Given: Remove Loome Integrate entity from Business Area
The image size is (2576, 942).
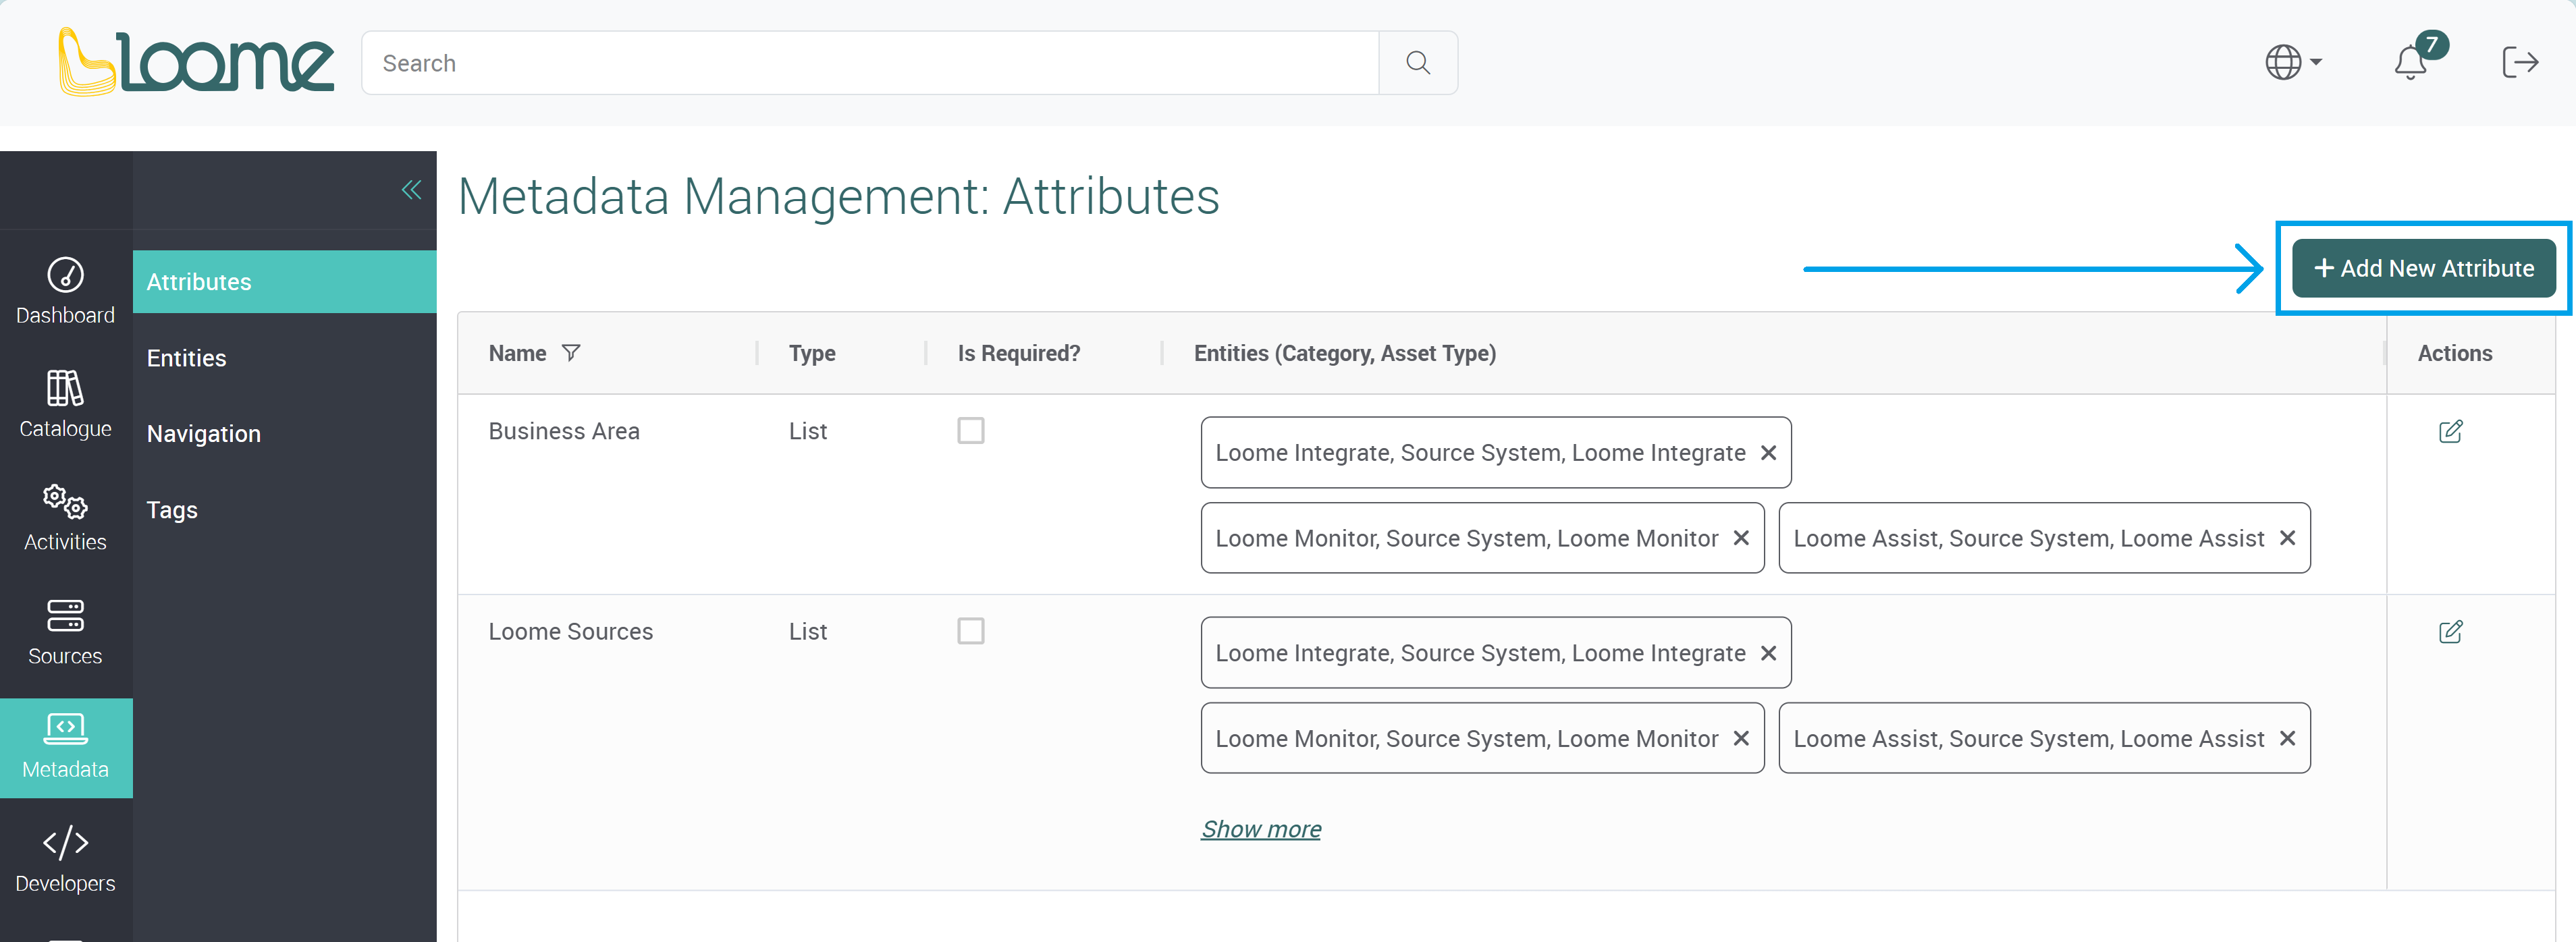Looking at the screenshot, I should 1768,452.
